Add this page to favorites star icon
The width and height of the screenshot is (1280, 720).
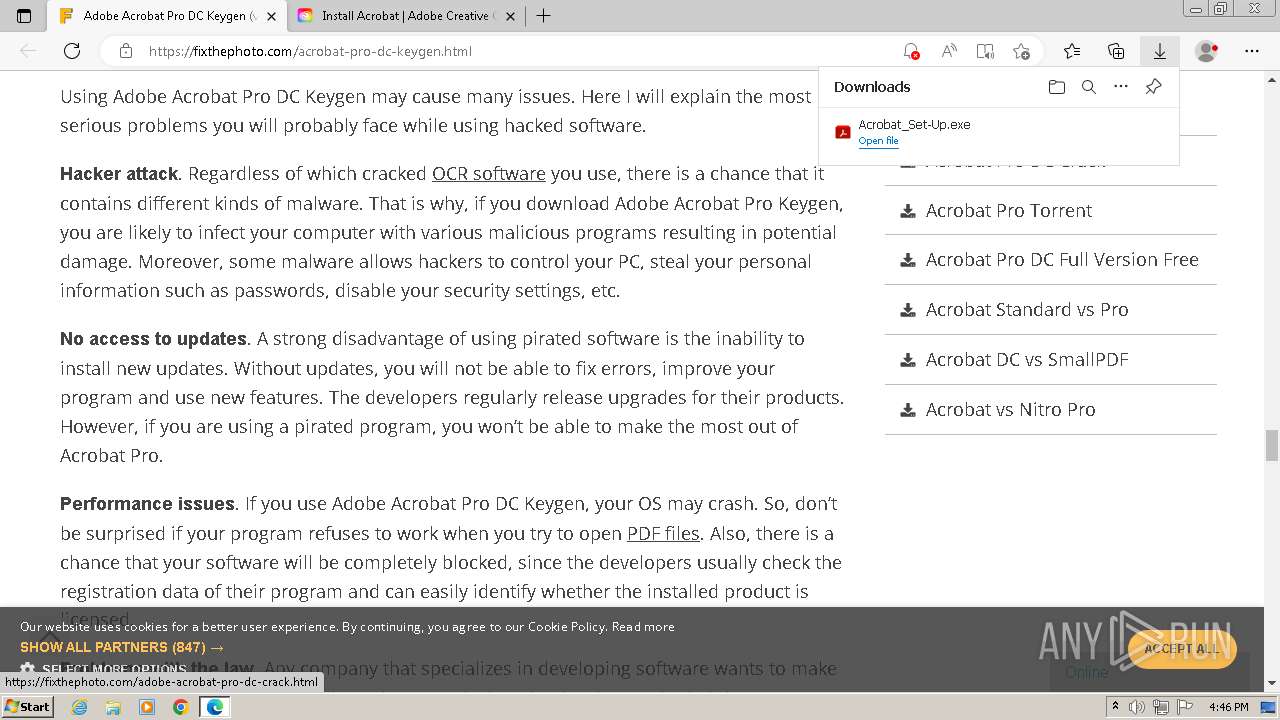[1021, 51]
